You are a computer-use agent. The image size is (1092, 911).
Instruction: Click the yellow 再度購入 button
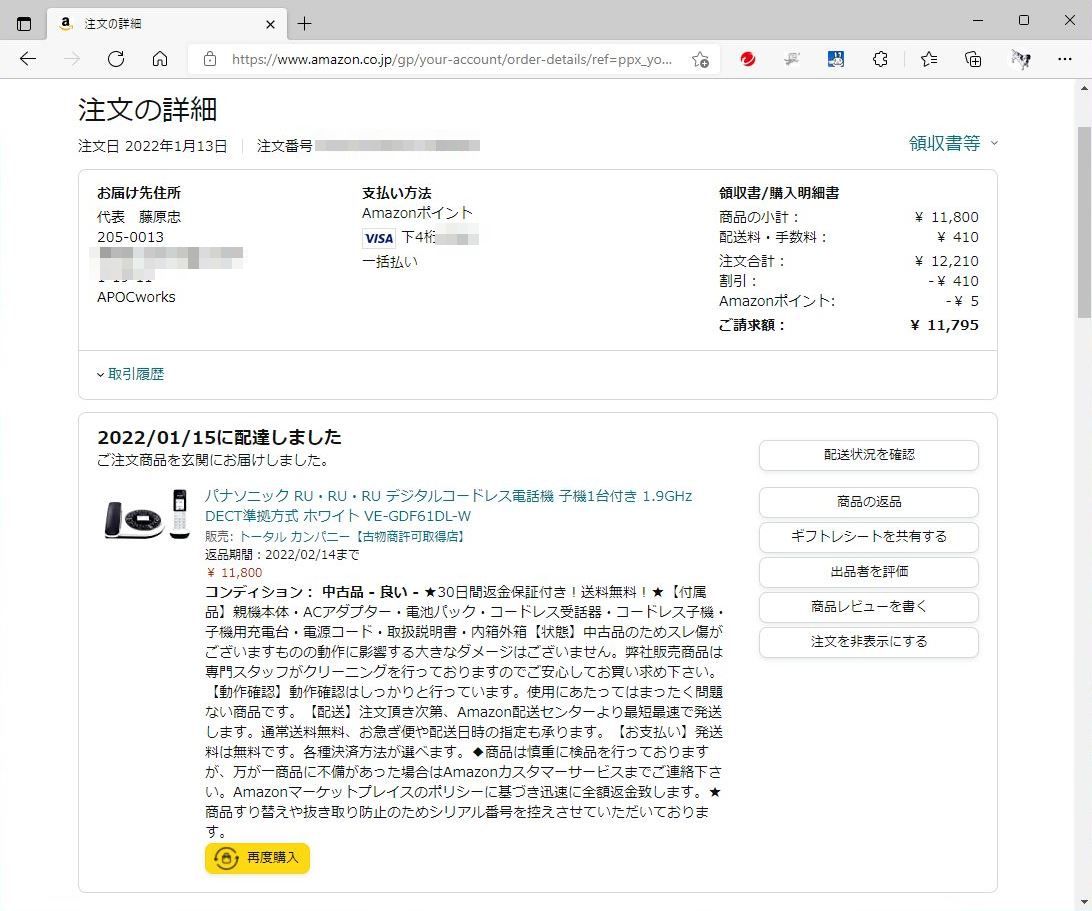[x=257, y=858]
